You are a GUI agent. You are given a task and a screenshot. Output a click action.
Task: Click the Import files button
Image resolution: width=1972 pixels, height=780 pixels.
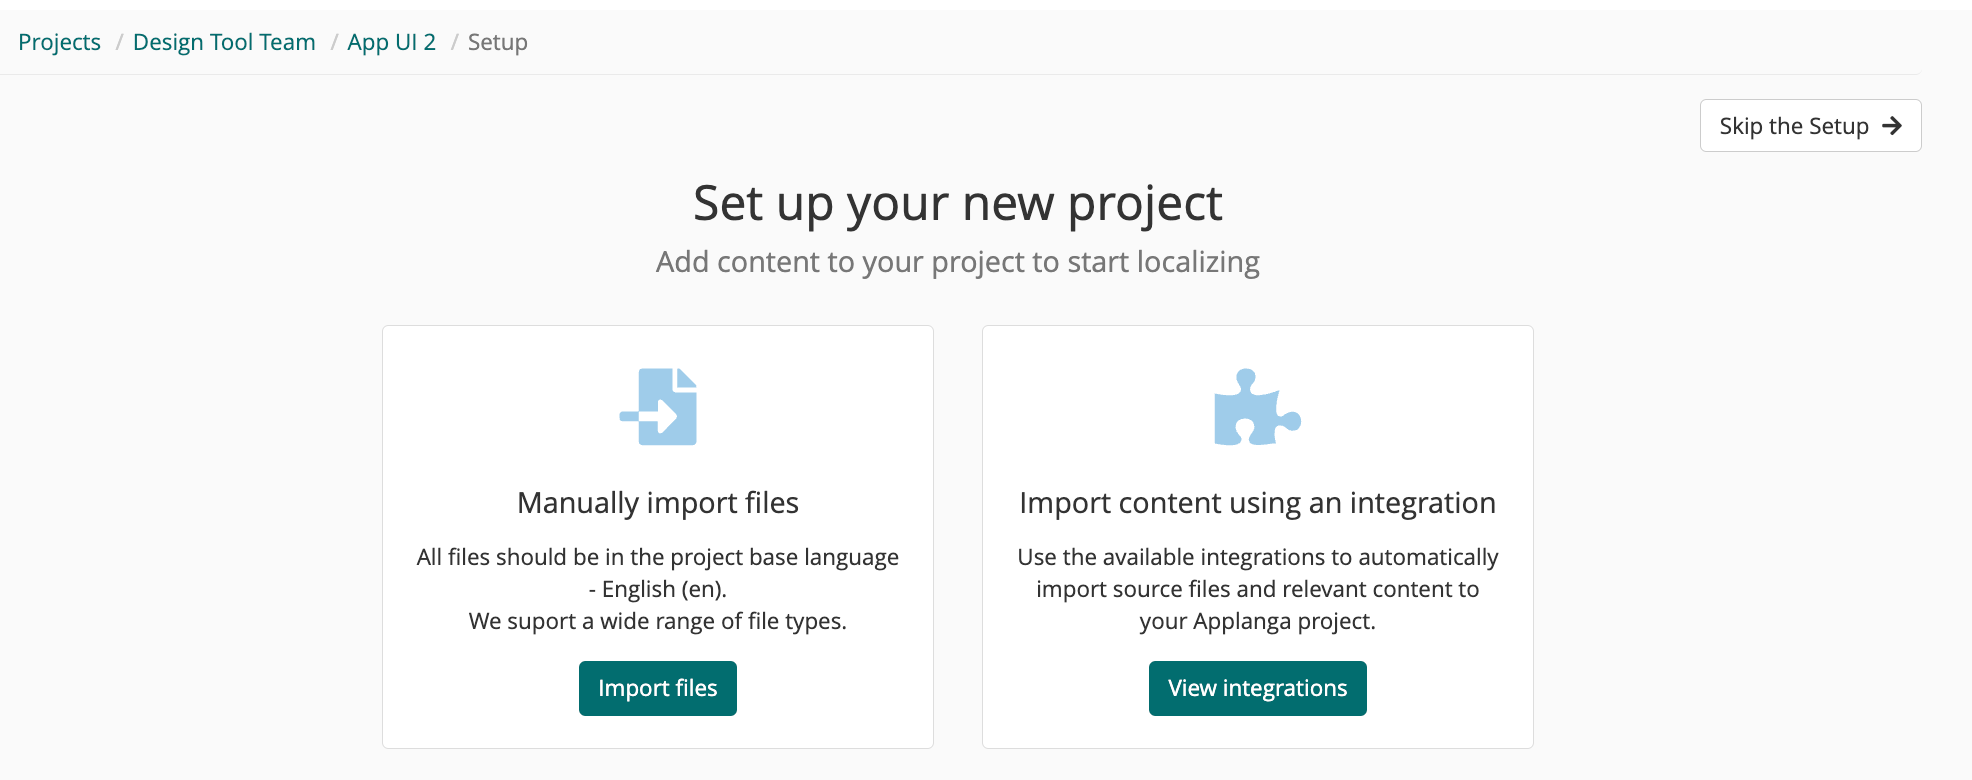pyautogui.click(x=658, y=688)
